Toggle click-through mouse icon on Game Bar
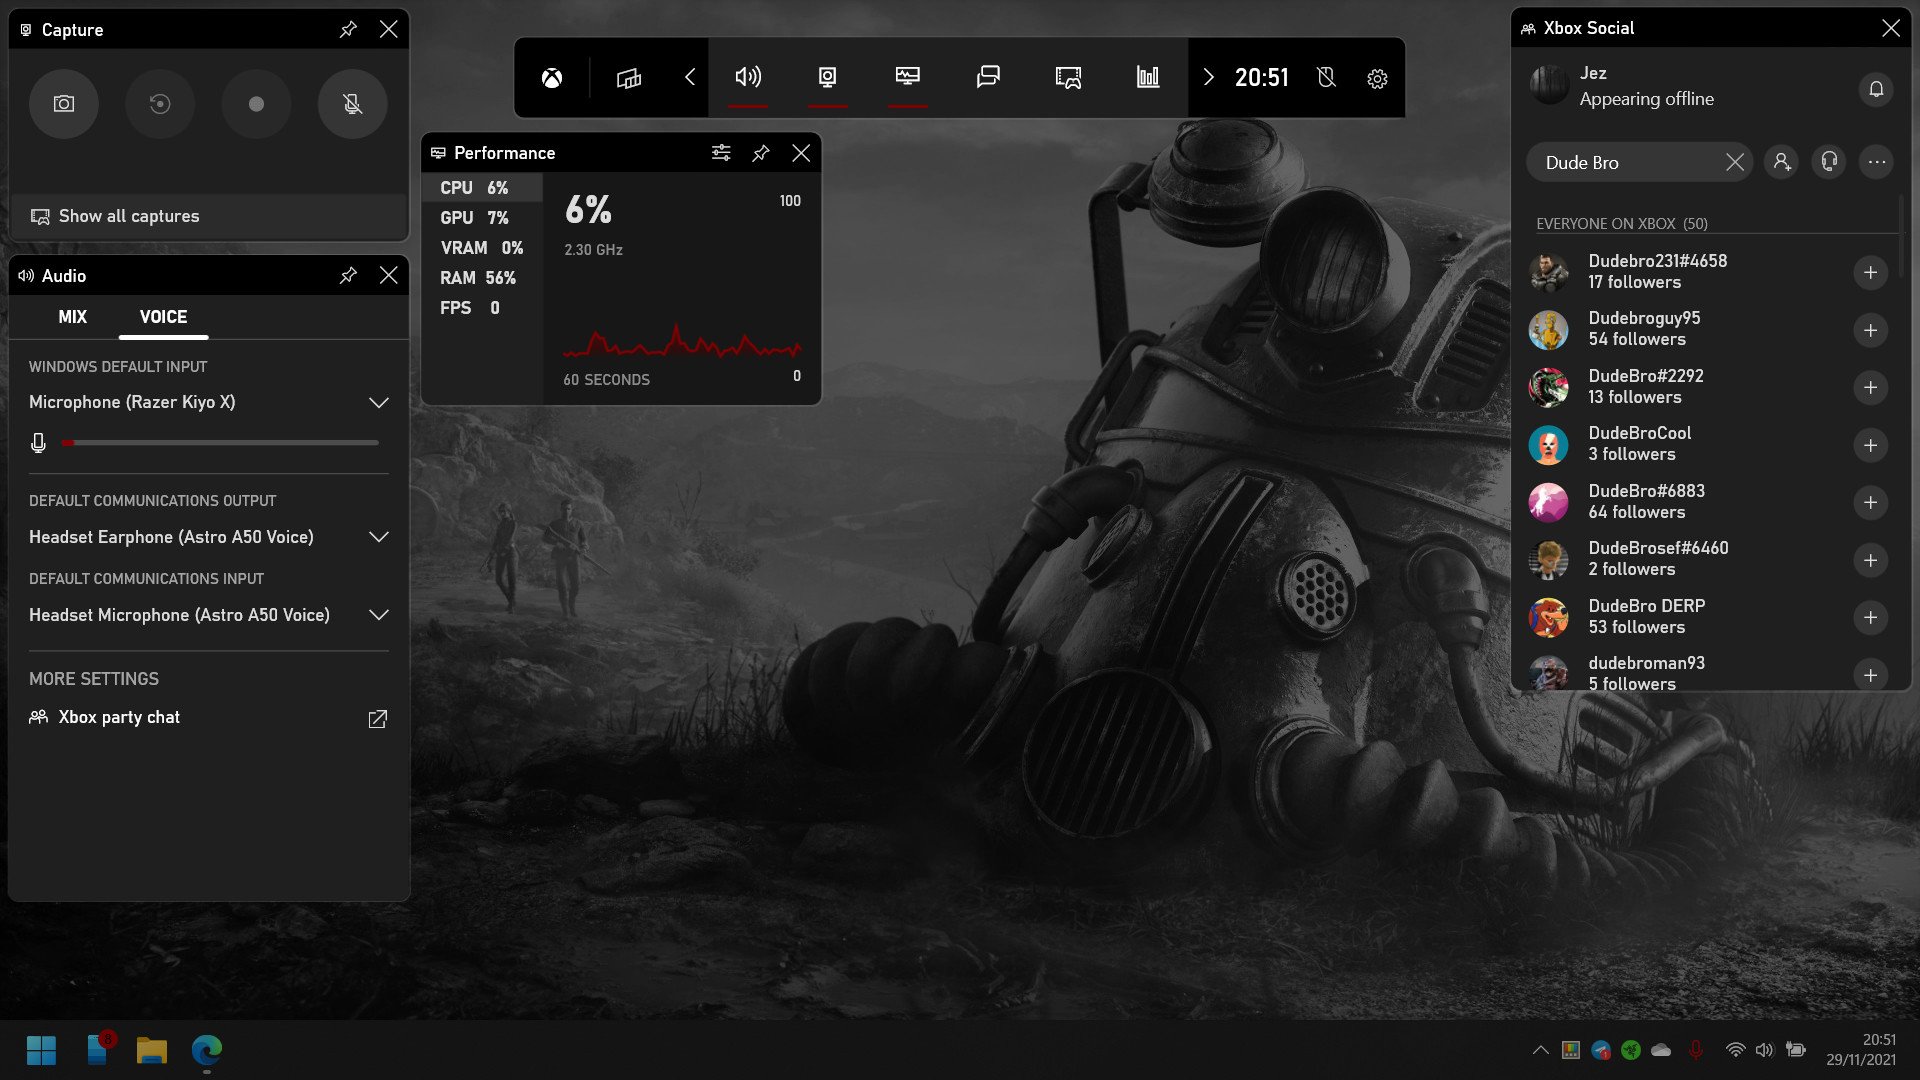 [1326, 78]
